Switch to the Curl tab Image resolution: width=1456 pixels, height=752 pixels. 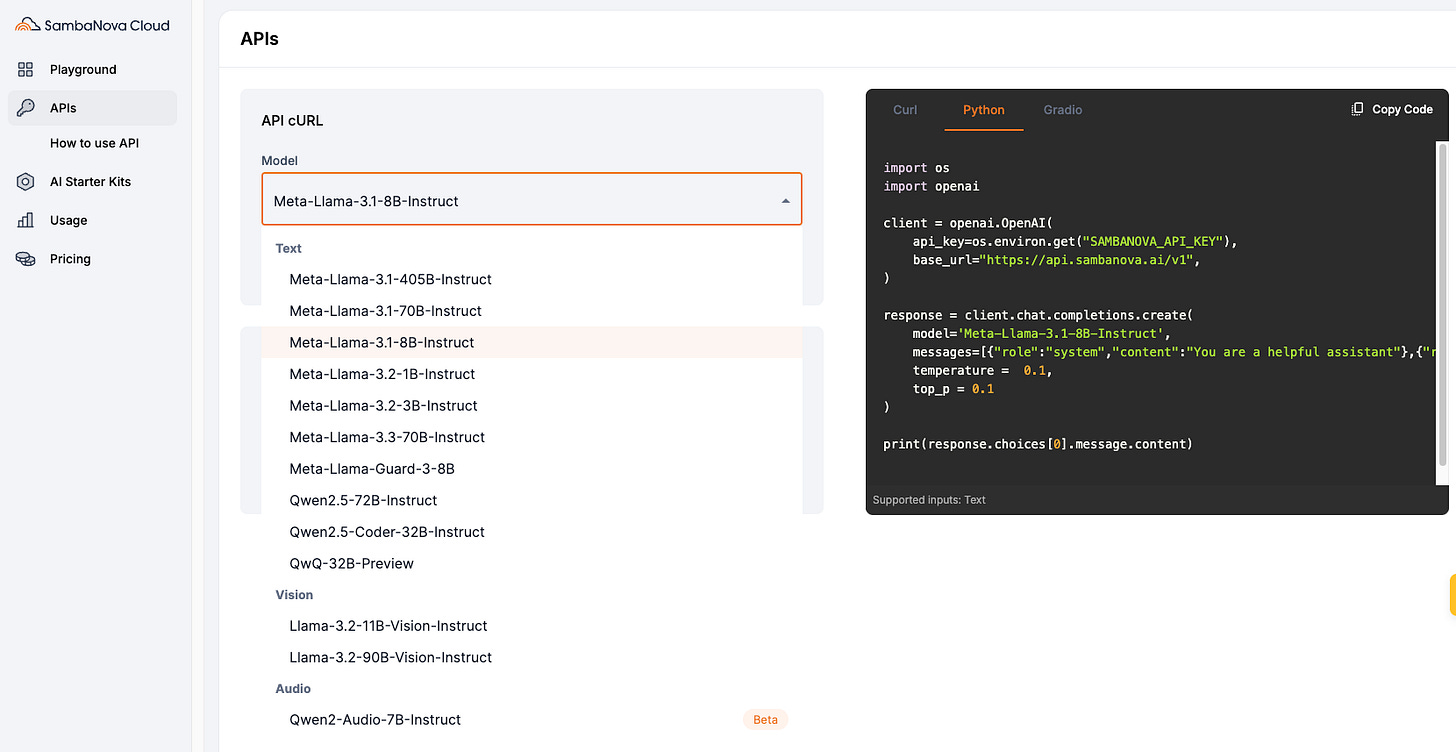tap(905, 109)
